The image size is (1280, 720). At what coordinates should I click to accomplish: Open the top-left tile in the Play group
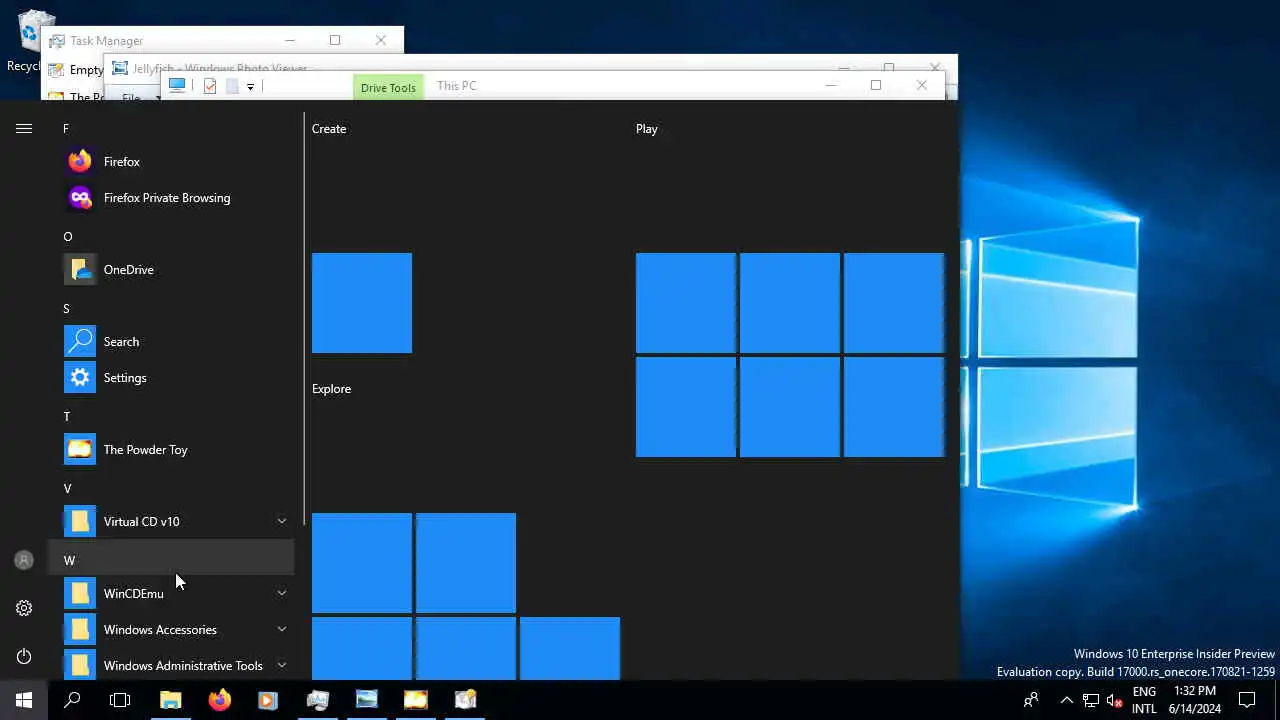pyautogui.click(x=686, y=303)
